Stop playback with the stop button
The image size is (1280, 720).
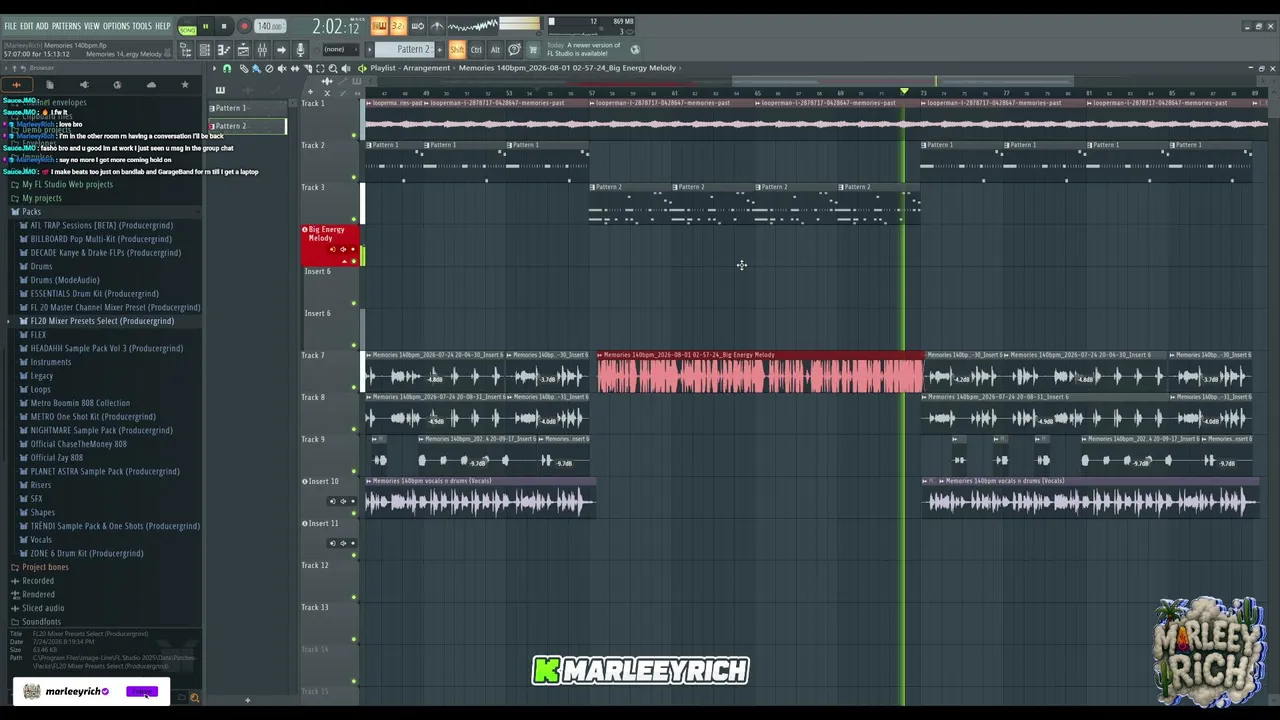(x=223, y=27)
